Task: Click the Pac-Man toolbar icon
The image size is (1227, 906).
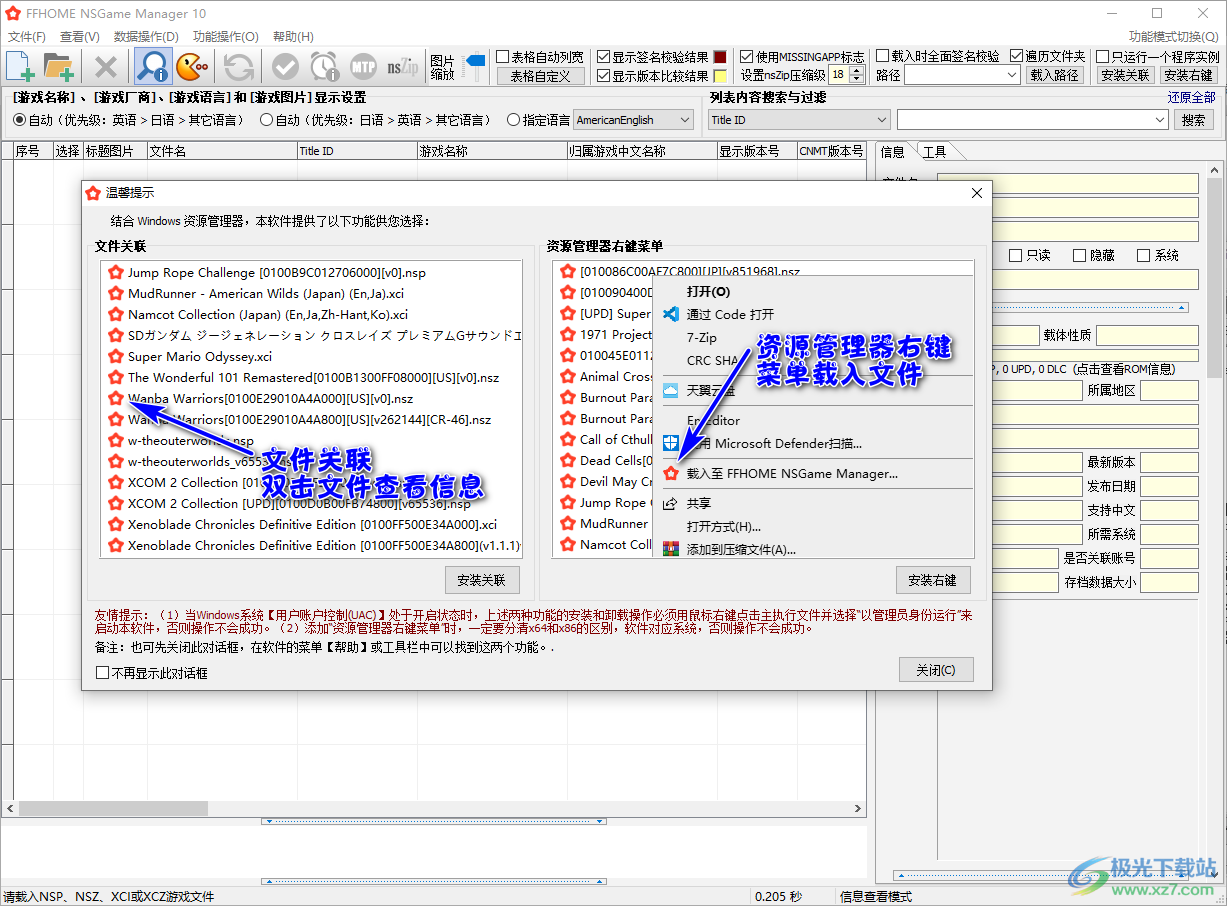Action: coord(191,67)
